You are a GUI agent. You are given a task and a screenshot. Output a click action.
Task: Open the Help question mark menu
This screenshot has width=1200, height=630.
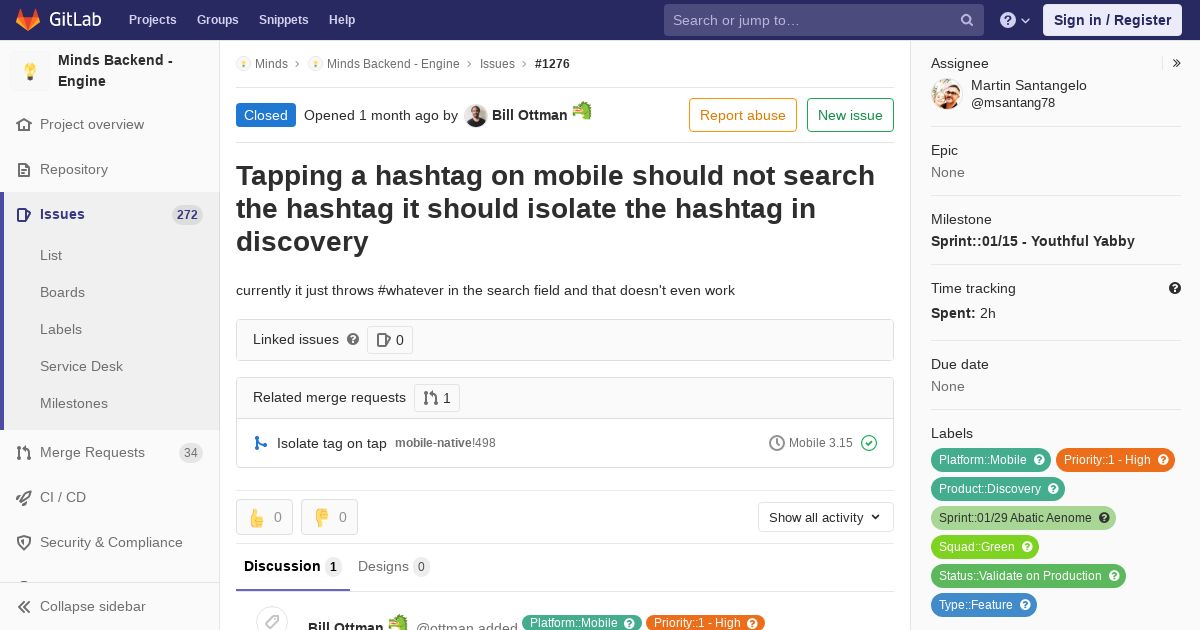(x=1015, y=20)
